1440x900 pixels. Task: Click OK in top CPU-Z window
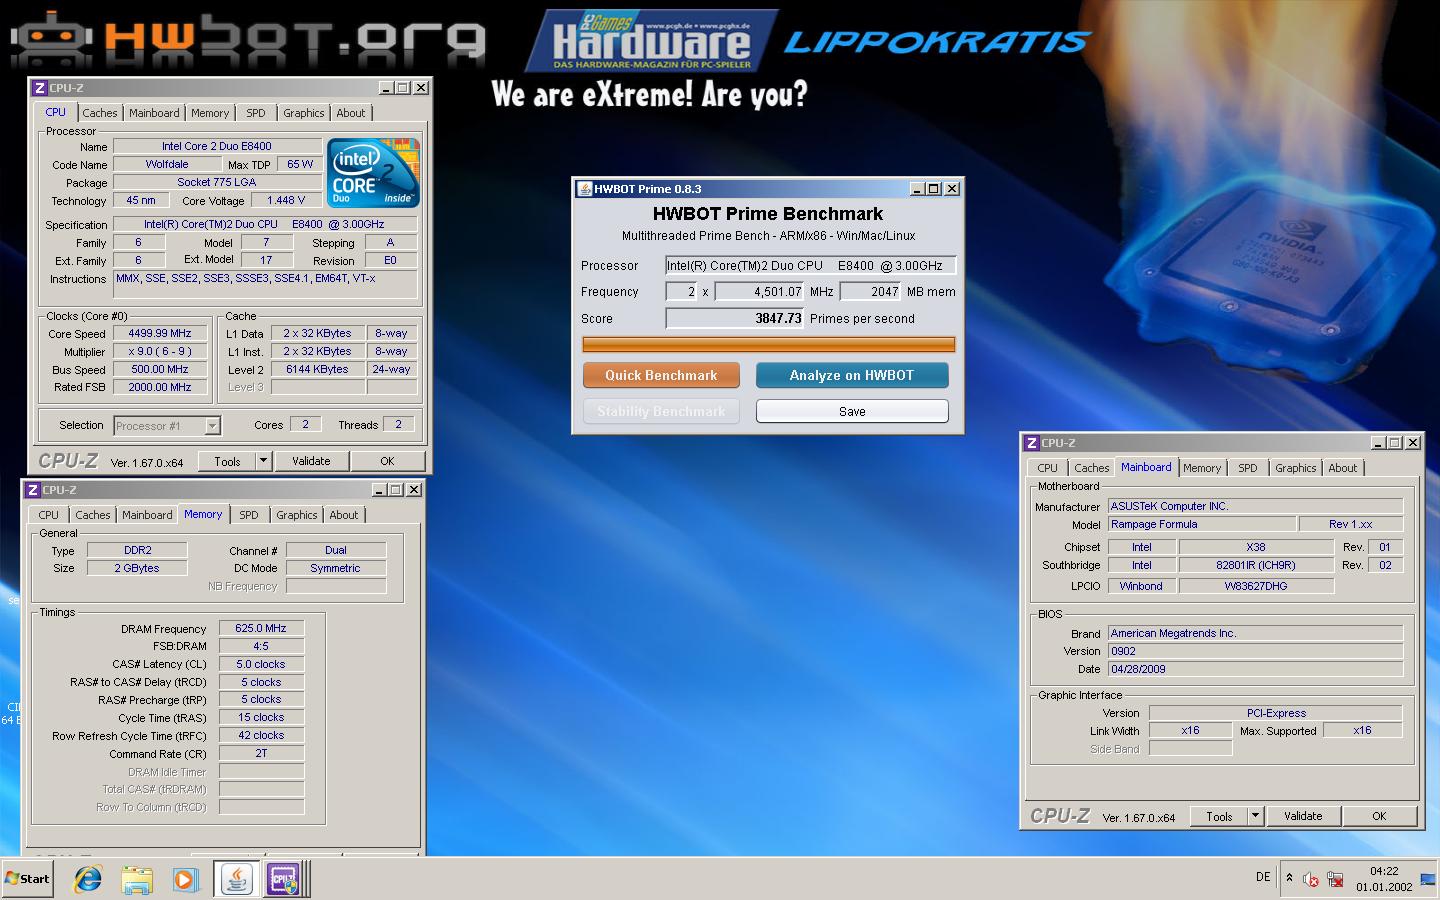387,461
